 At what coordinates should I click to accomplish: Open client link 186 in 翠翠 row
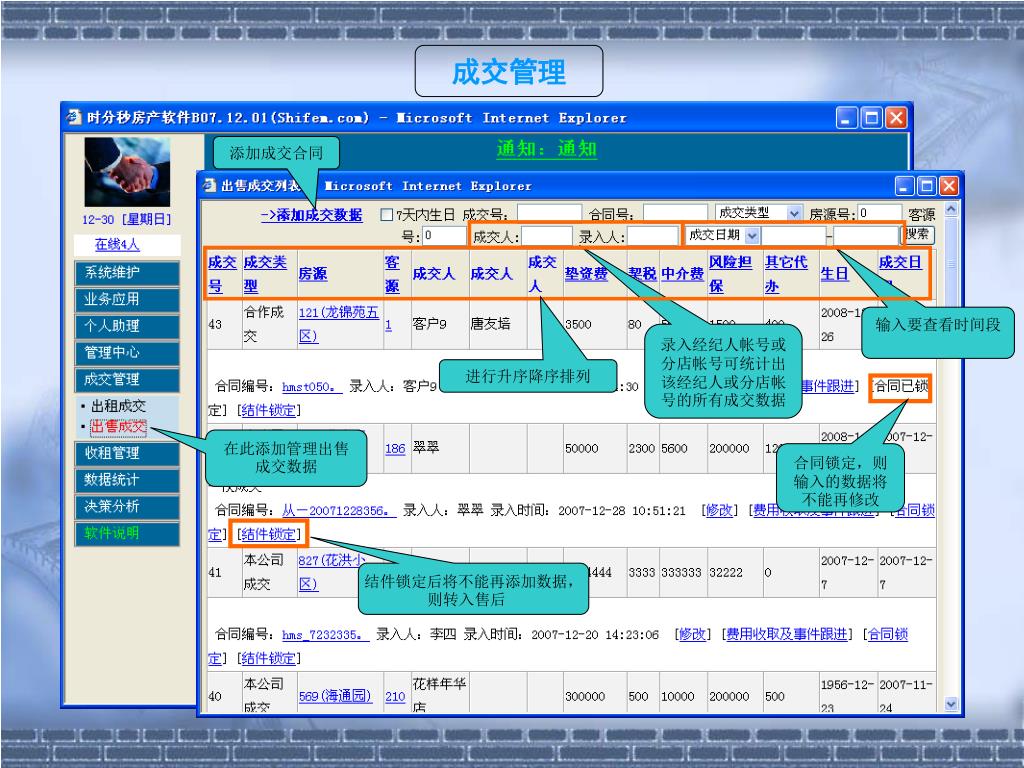(x=395, y=449)
